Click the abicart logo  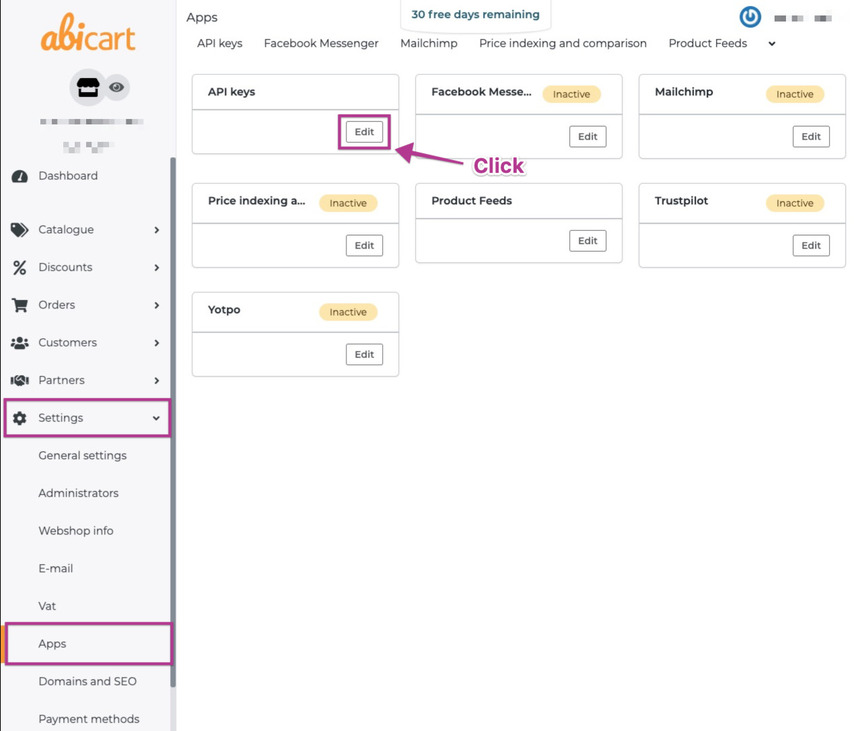pos(87,37)
